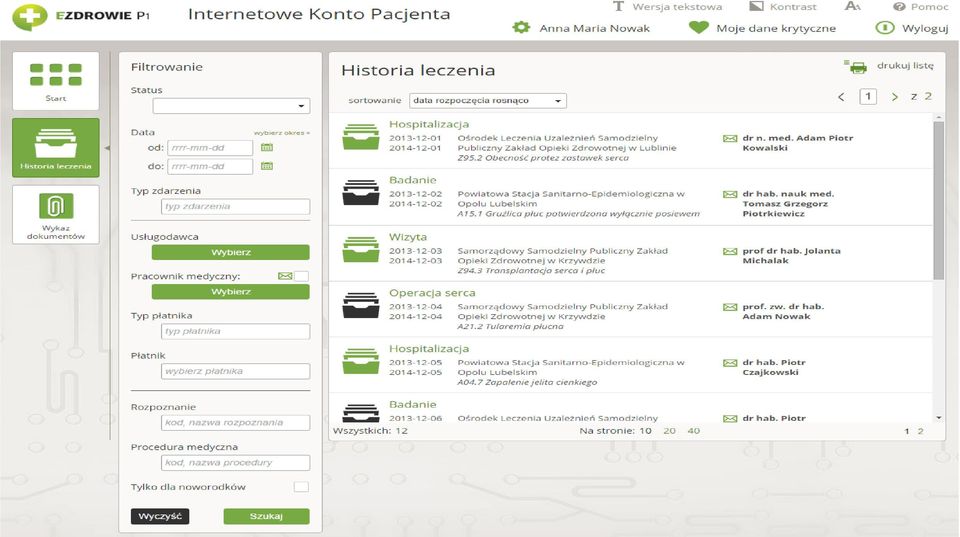Click the list scrollbar down arrow
Screen dimensions: 960x537
(939, 418)
